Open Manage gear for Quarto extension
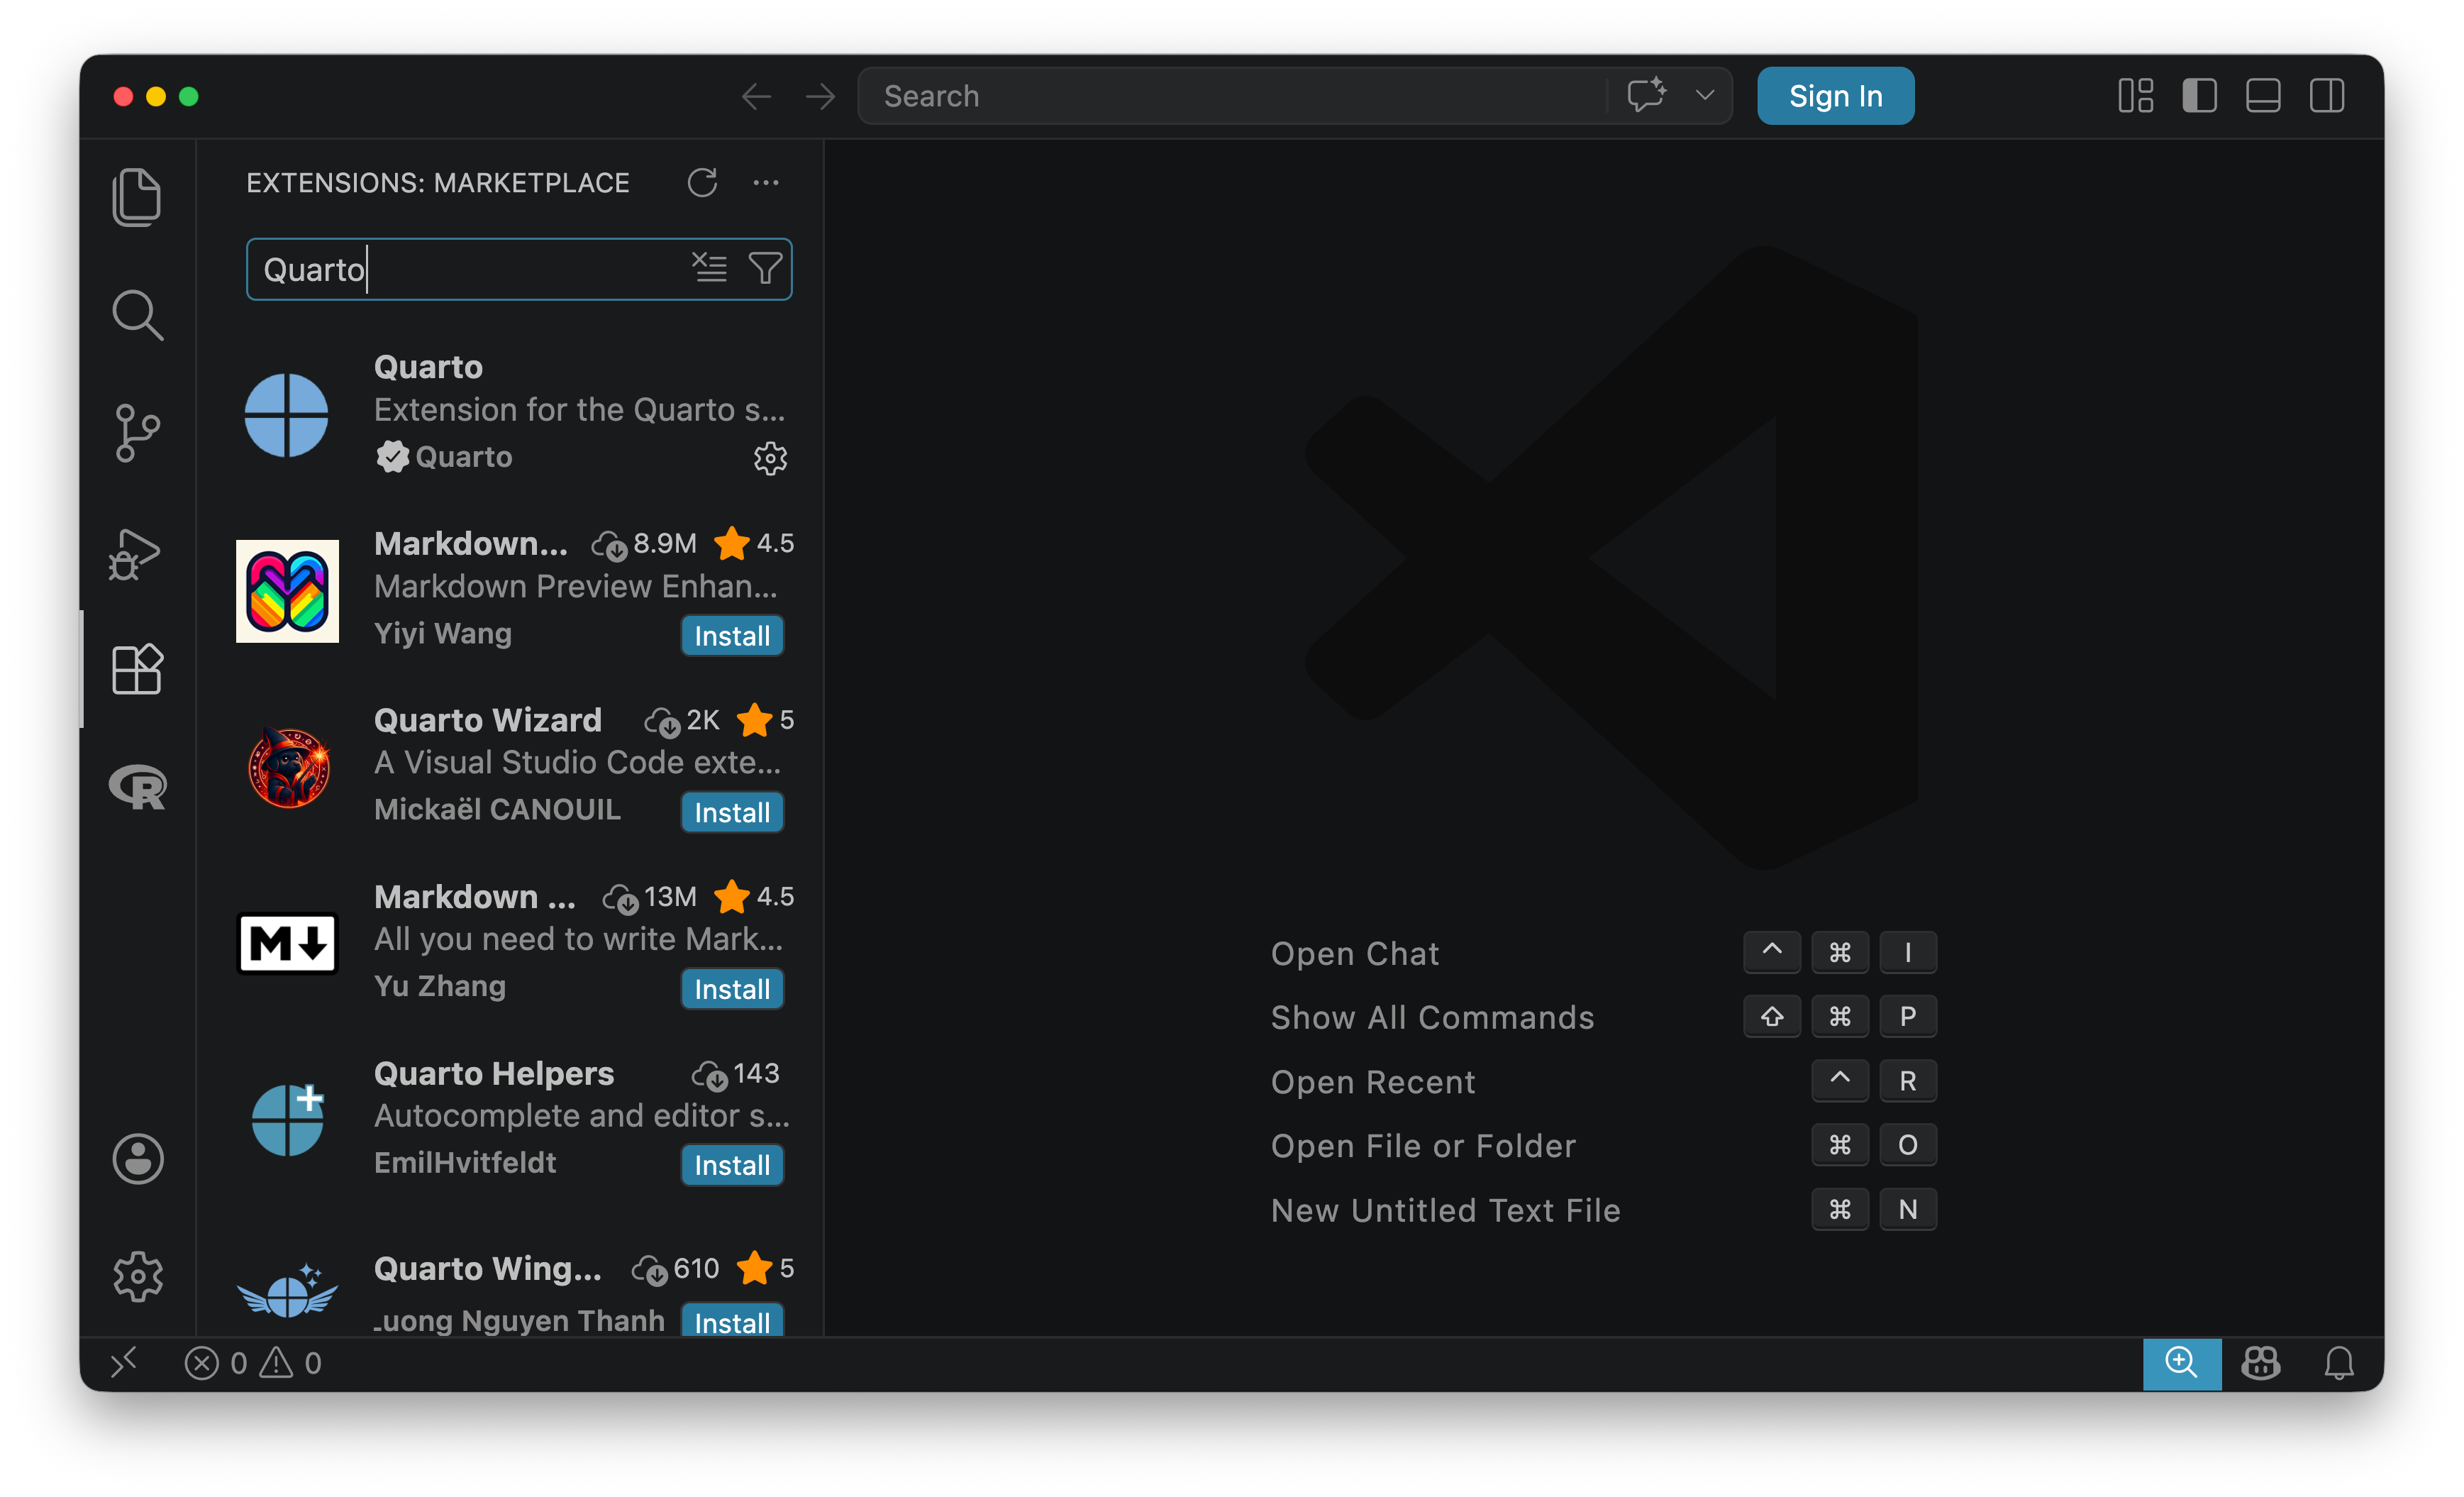The height and width of the screenshot is (1497, 2464). click(x=769, y=459)
